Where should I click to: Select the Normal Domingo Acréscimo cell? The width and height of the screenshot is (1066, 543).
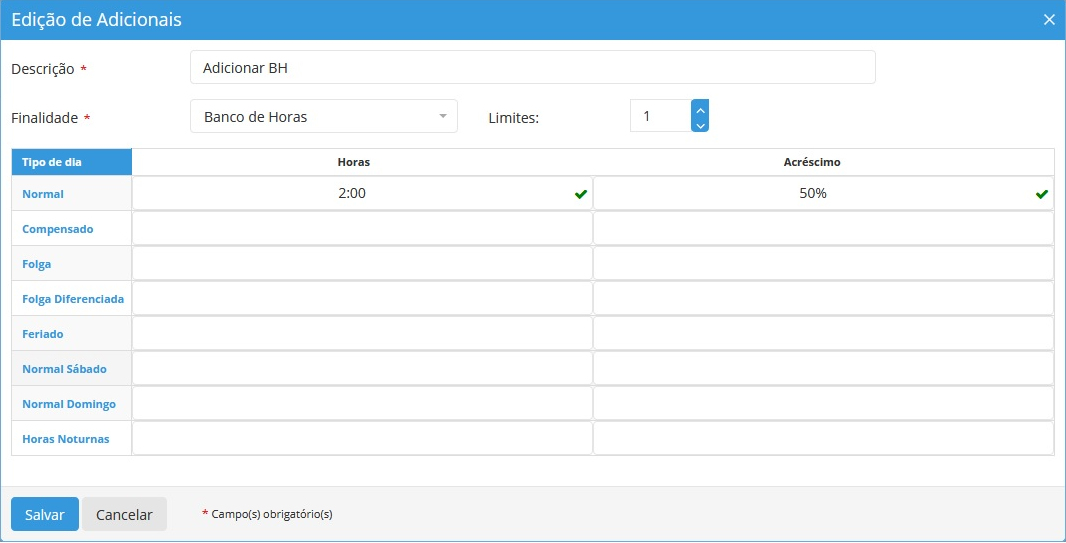click(823, 404)
